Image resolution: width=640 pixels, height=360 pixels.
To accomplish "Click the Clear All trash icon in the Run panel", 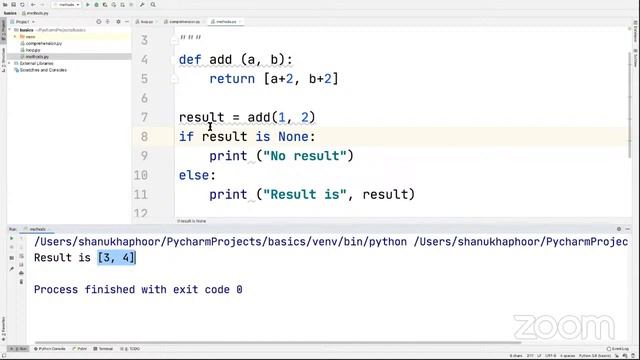I will coord(21,282).
